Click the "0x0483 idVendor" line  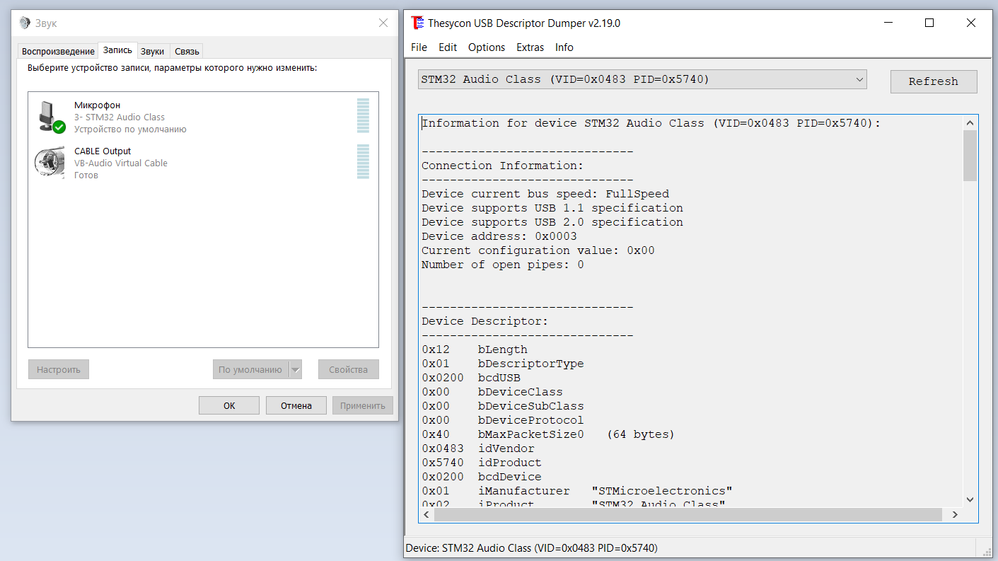[478, 448]
